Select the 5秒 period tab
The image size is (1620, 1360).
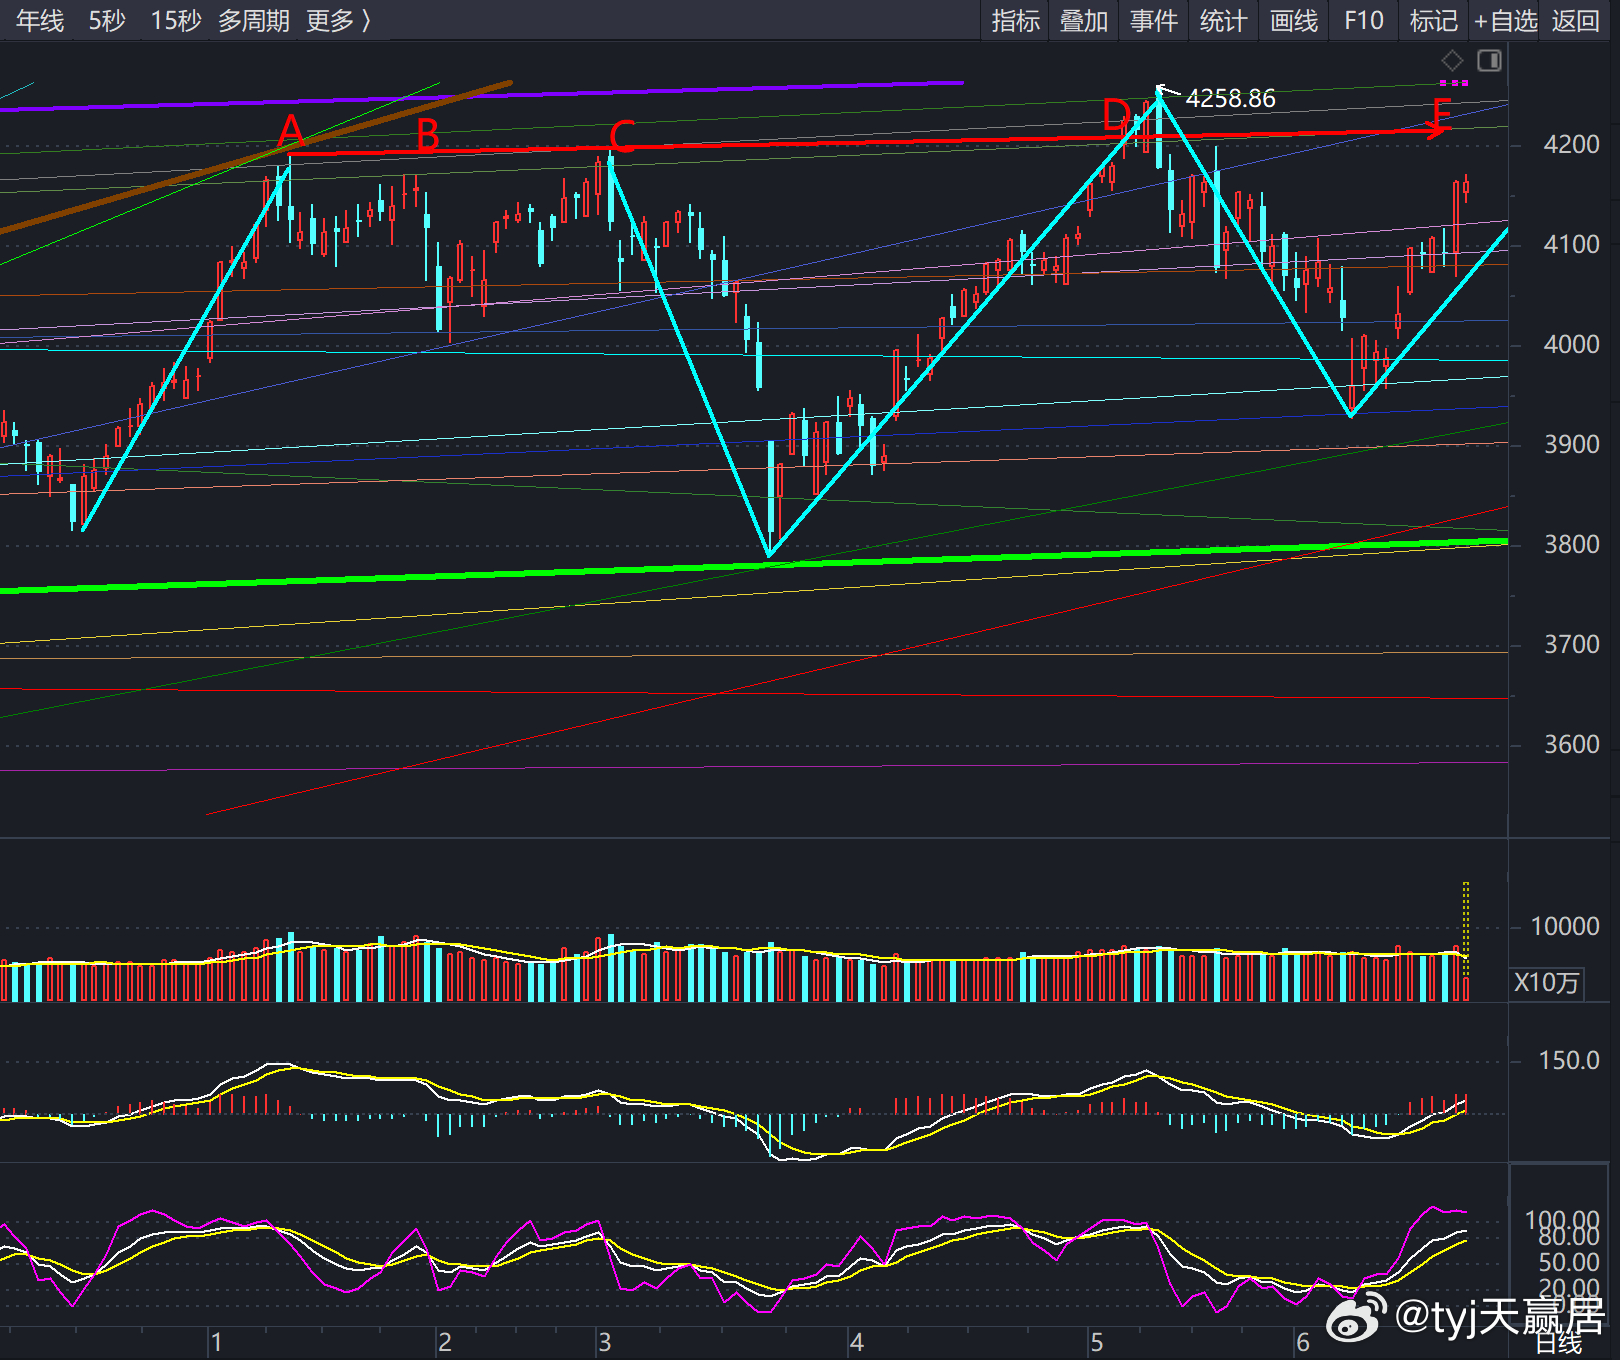point(107,20)
